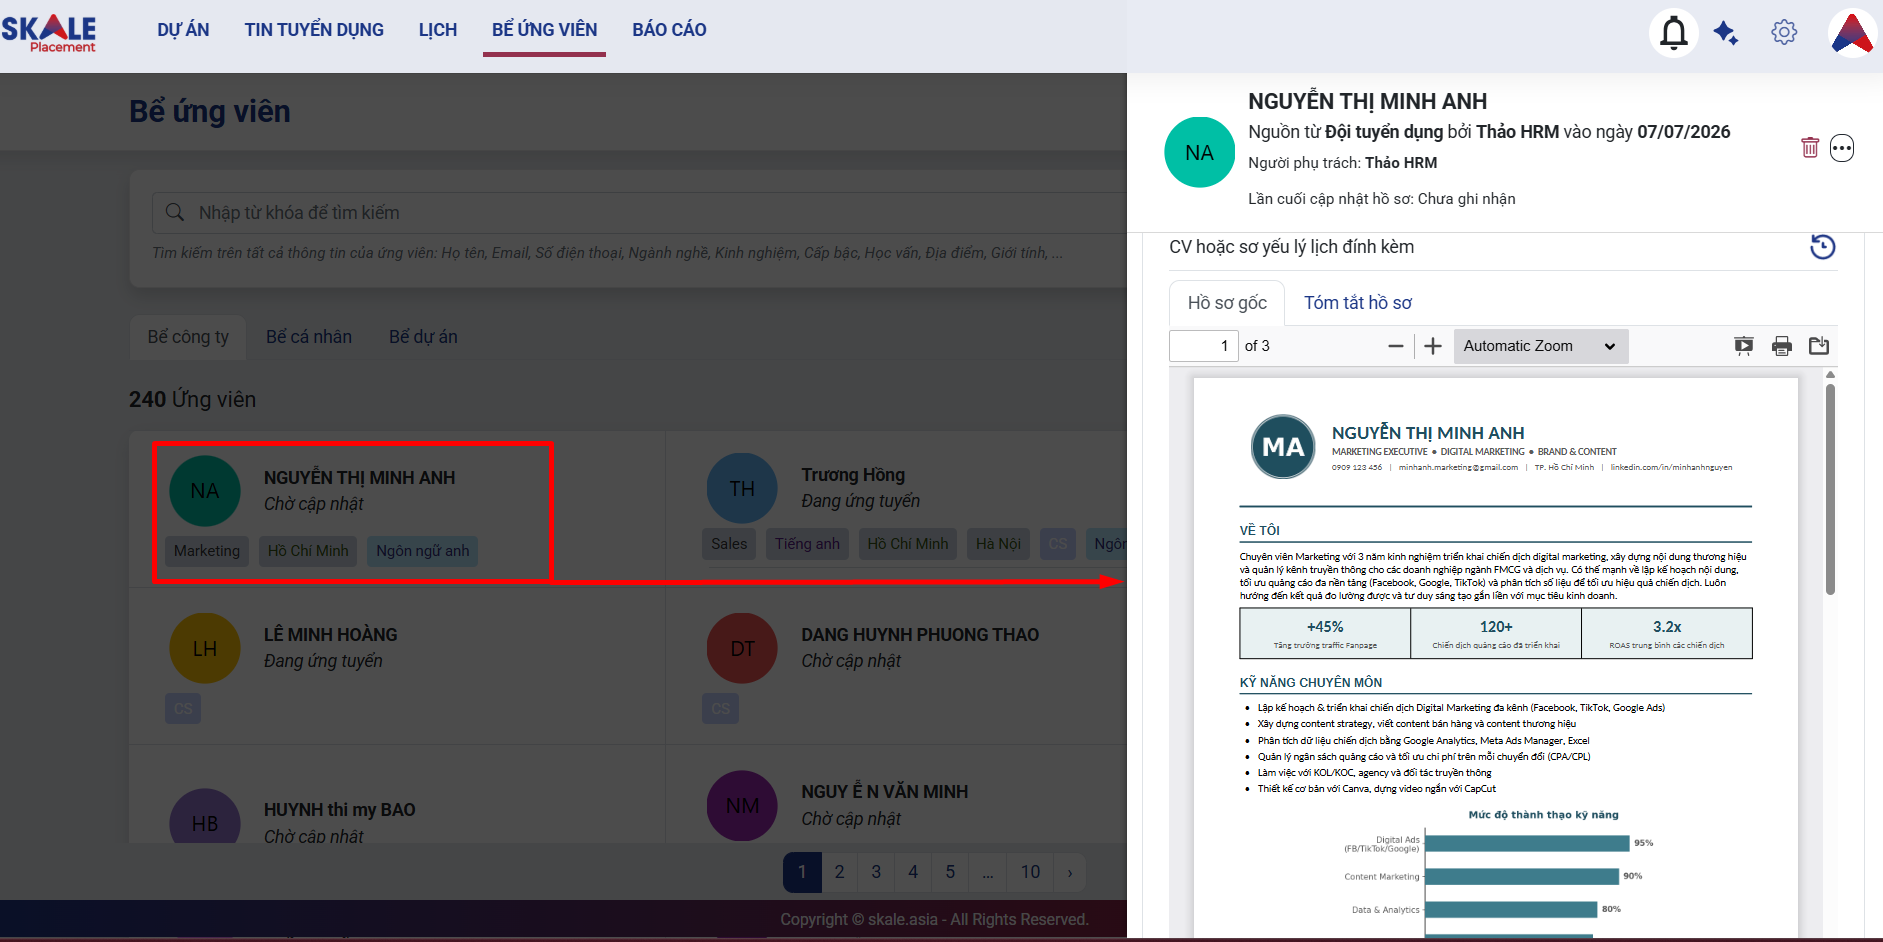Select current page 1 button
1883x942 pixels.
coord(802,872)
